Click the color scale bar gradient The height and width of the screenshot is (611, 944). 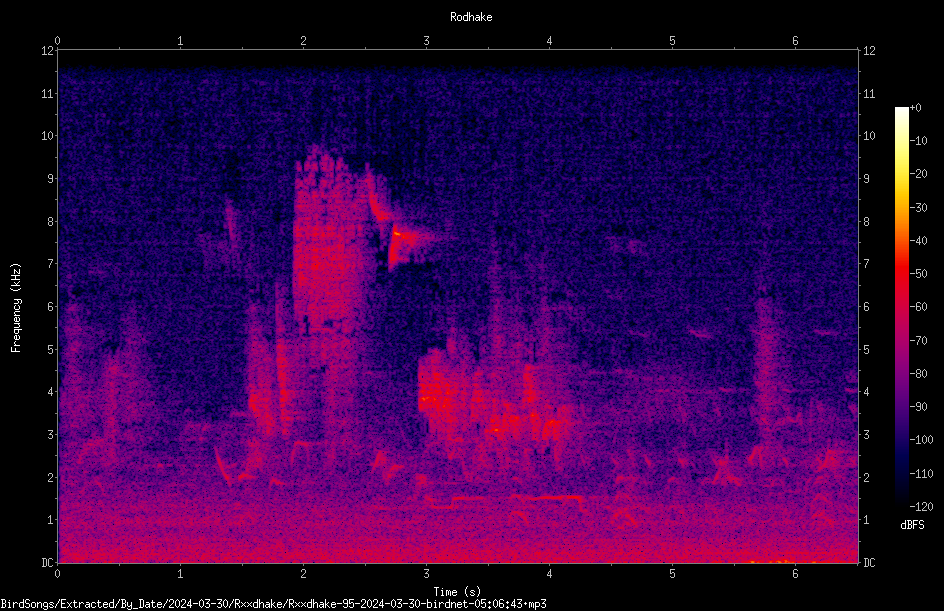click(901, 306)
